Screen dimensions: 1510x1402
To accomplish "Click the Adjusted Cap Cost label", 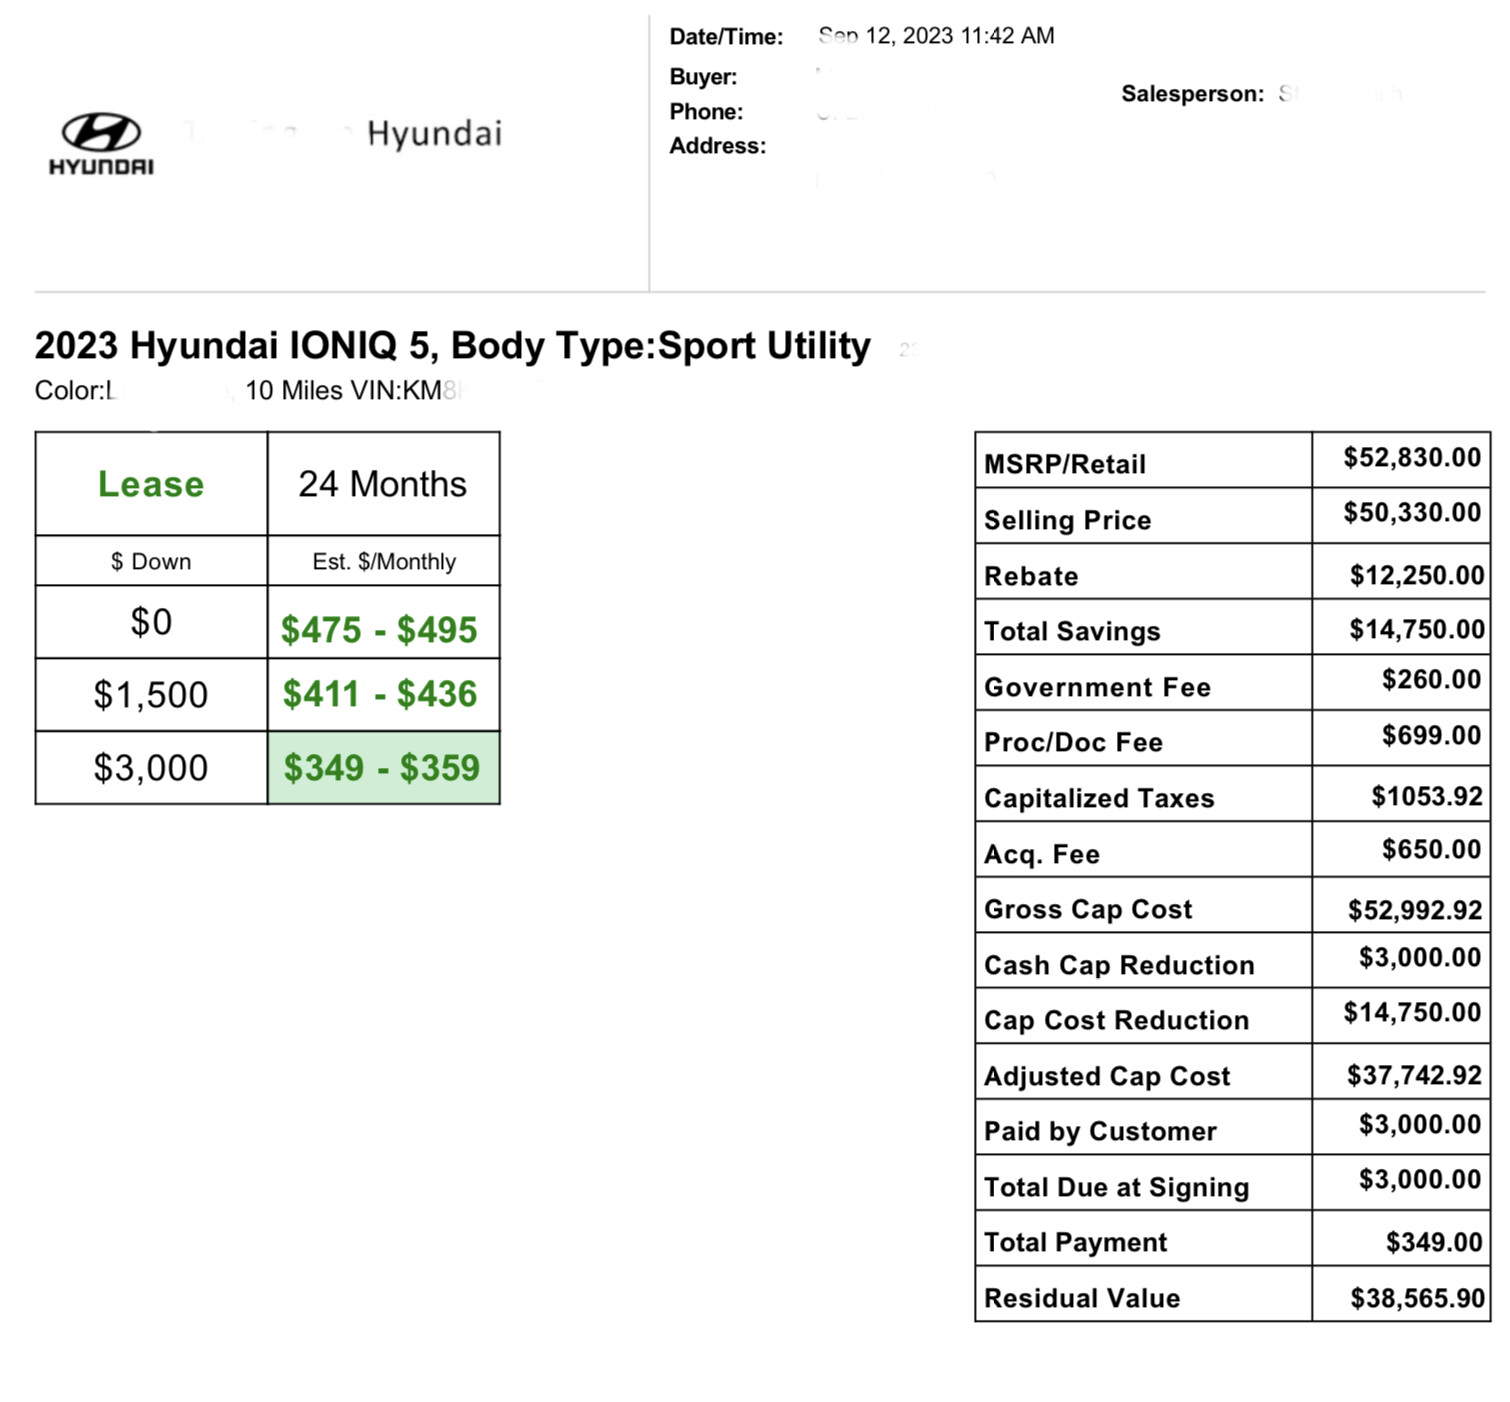I will pos(1107,1076).
